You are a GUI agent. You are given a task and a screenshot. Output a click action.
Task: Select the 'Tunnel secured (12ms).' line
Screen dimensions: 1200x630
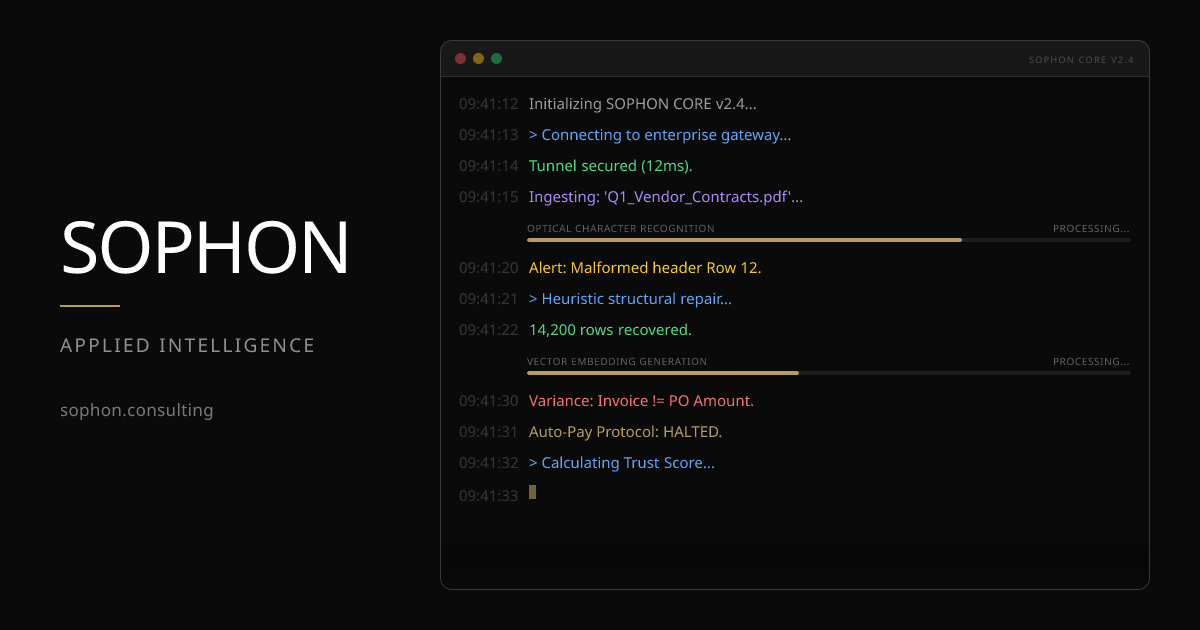point(611,166)
